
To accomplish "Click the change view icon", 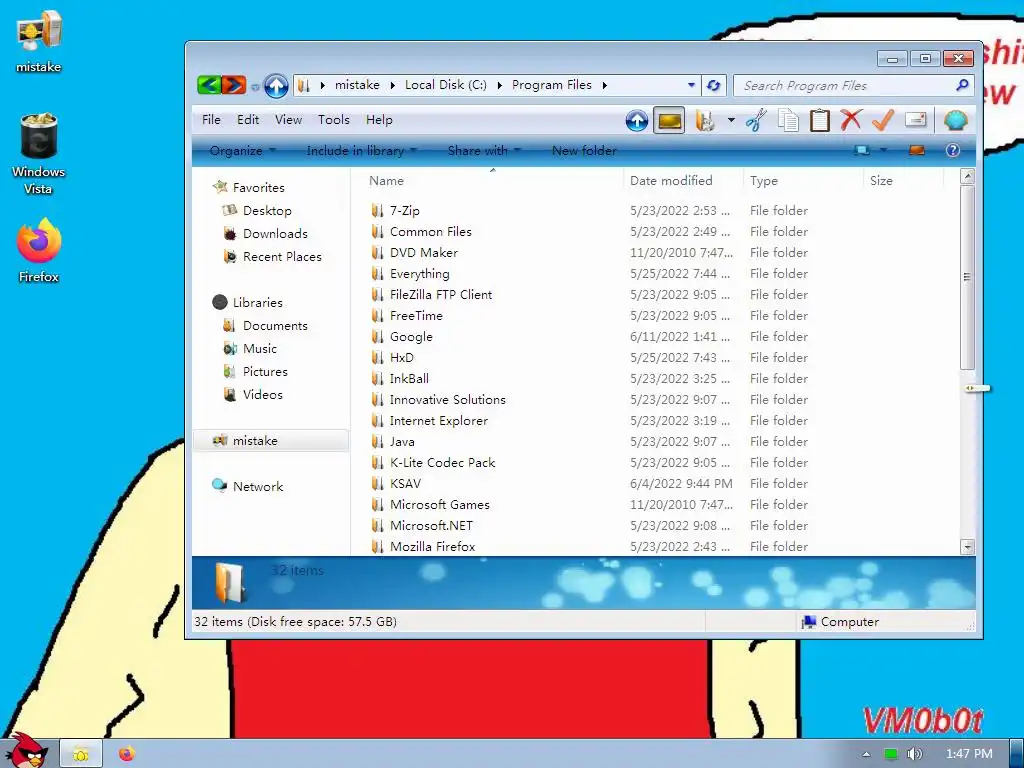I will click(x=862, y=151).
